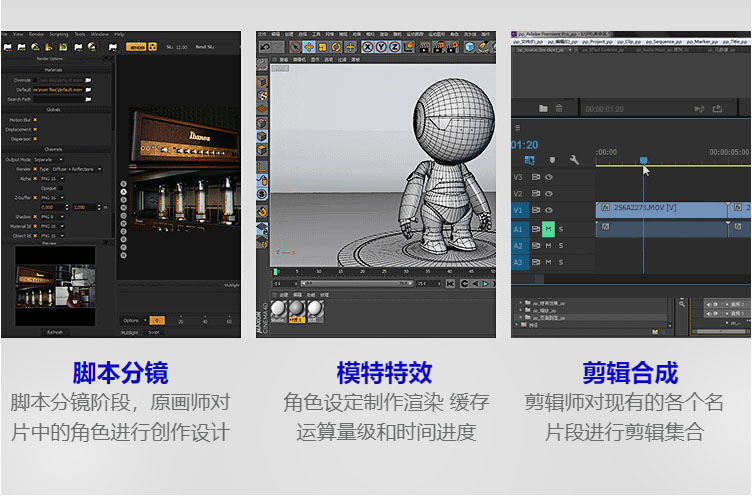Open the Options dropdown below the render view
This screenshot has width=752, height=496.
134,320
